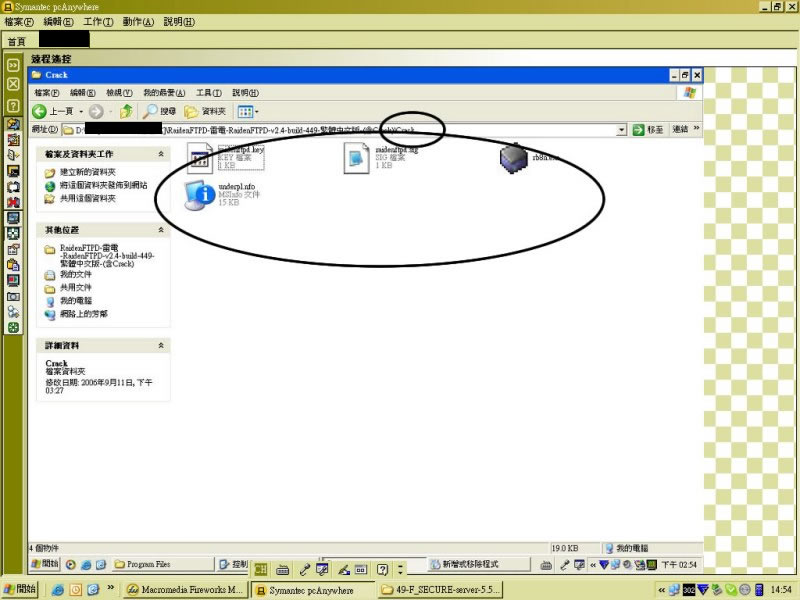
Task: Click the green Go arrow button
Action: click(638, 130)
